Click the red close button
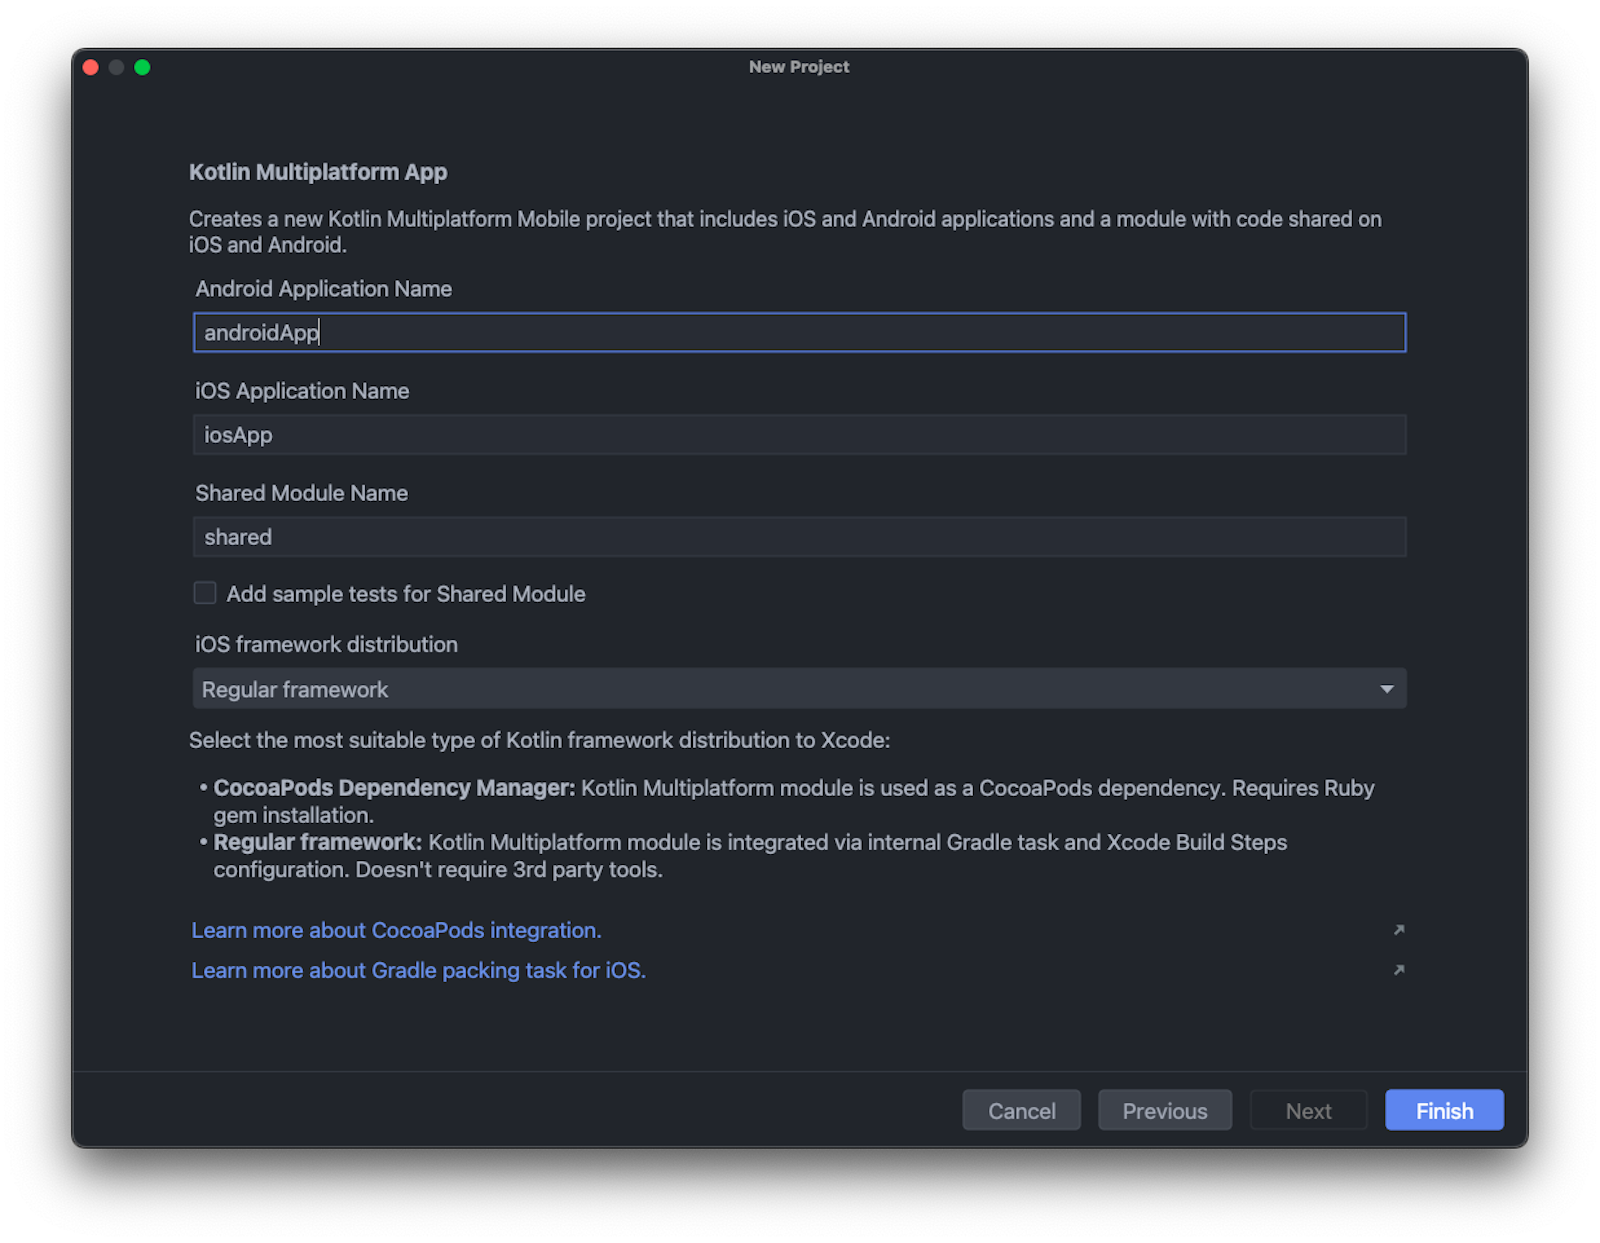 90,67
